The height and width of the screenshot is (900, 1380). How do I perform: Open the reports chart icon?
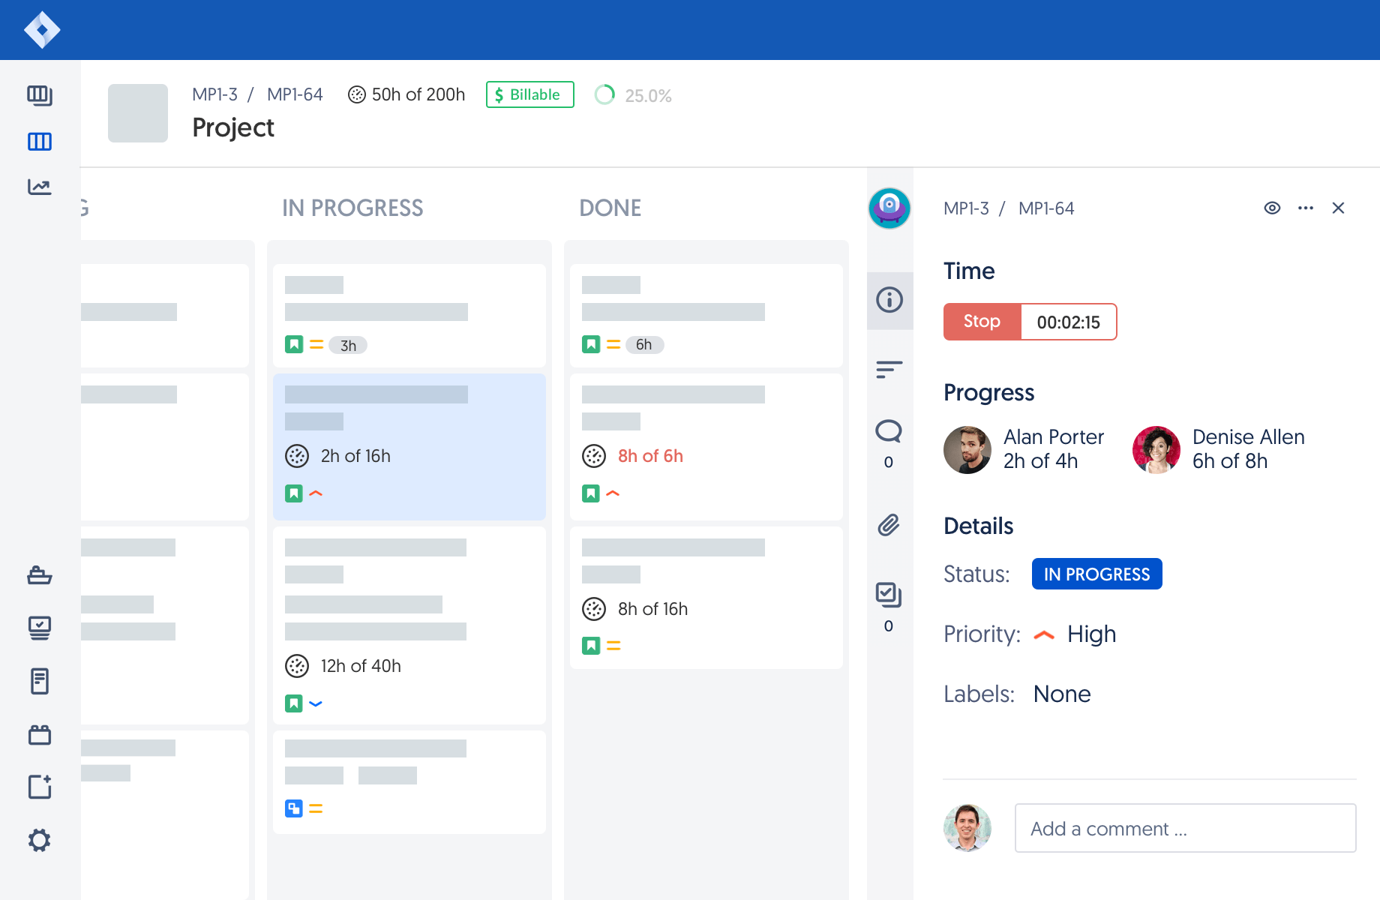click(40, 187)
